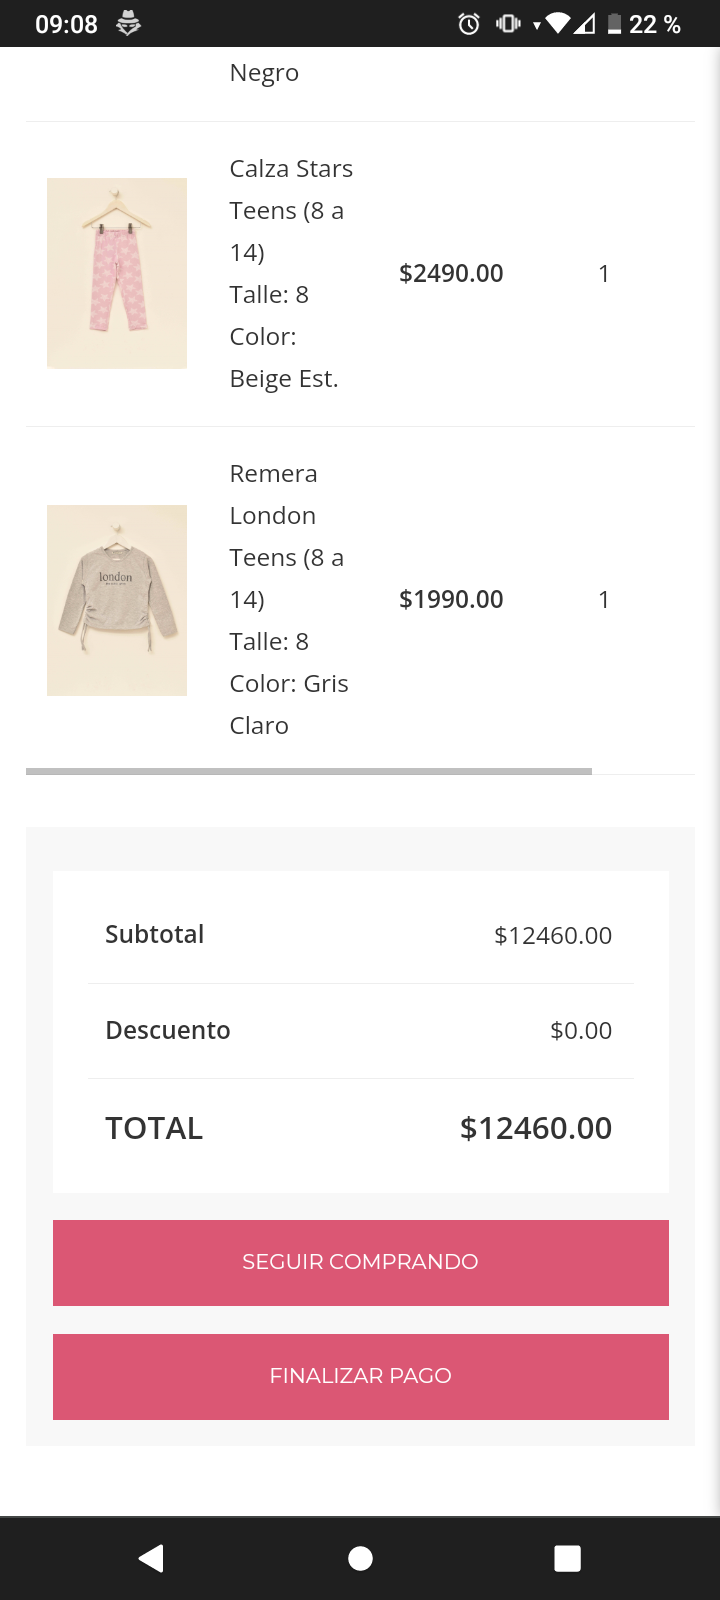
Task: Tap the $1990.00 price of Remera London
Action: click(x=451, y=600)
